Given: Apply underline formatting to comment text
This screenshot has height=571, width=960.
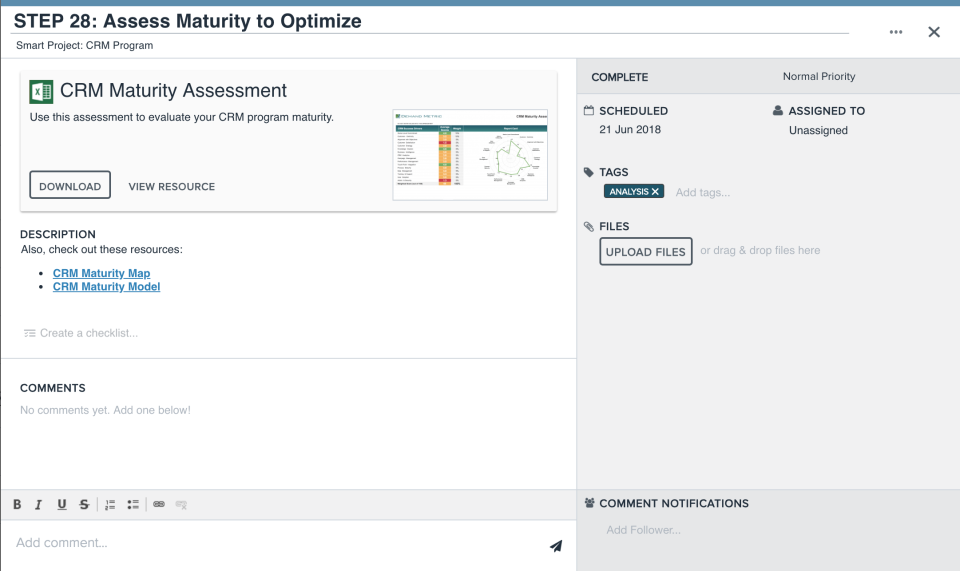Looking at the screenshot, I should (x=61, y=505).
